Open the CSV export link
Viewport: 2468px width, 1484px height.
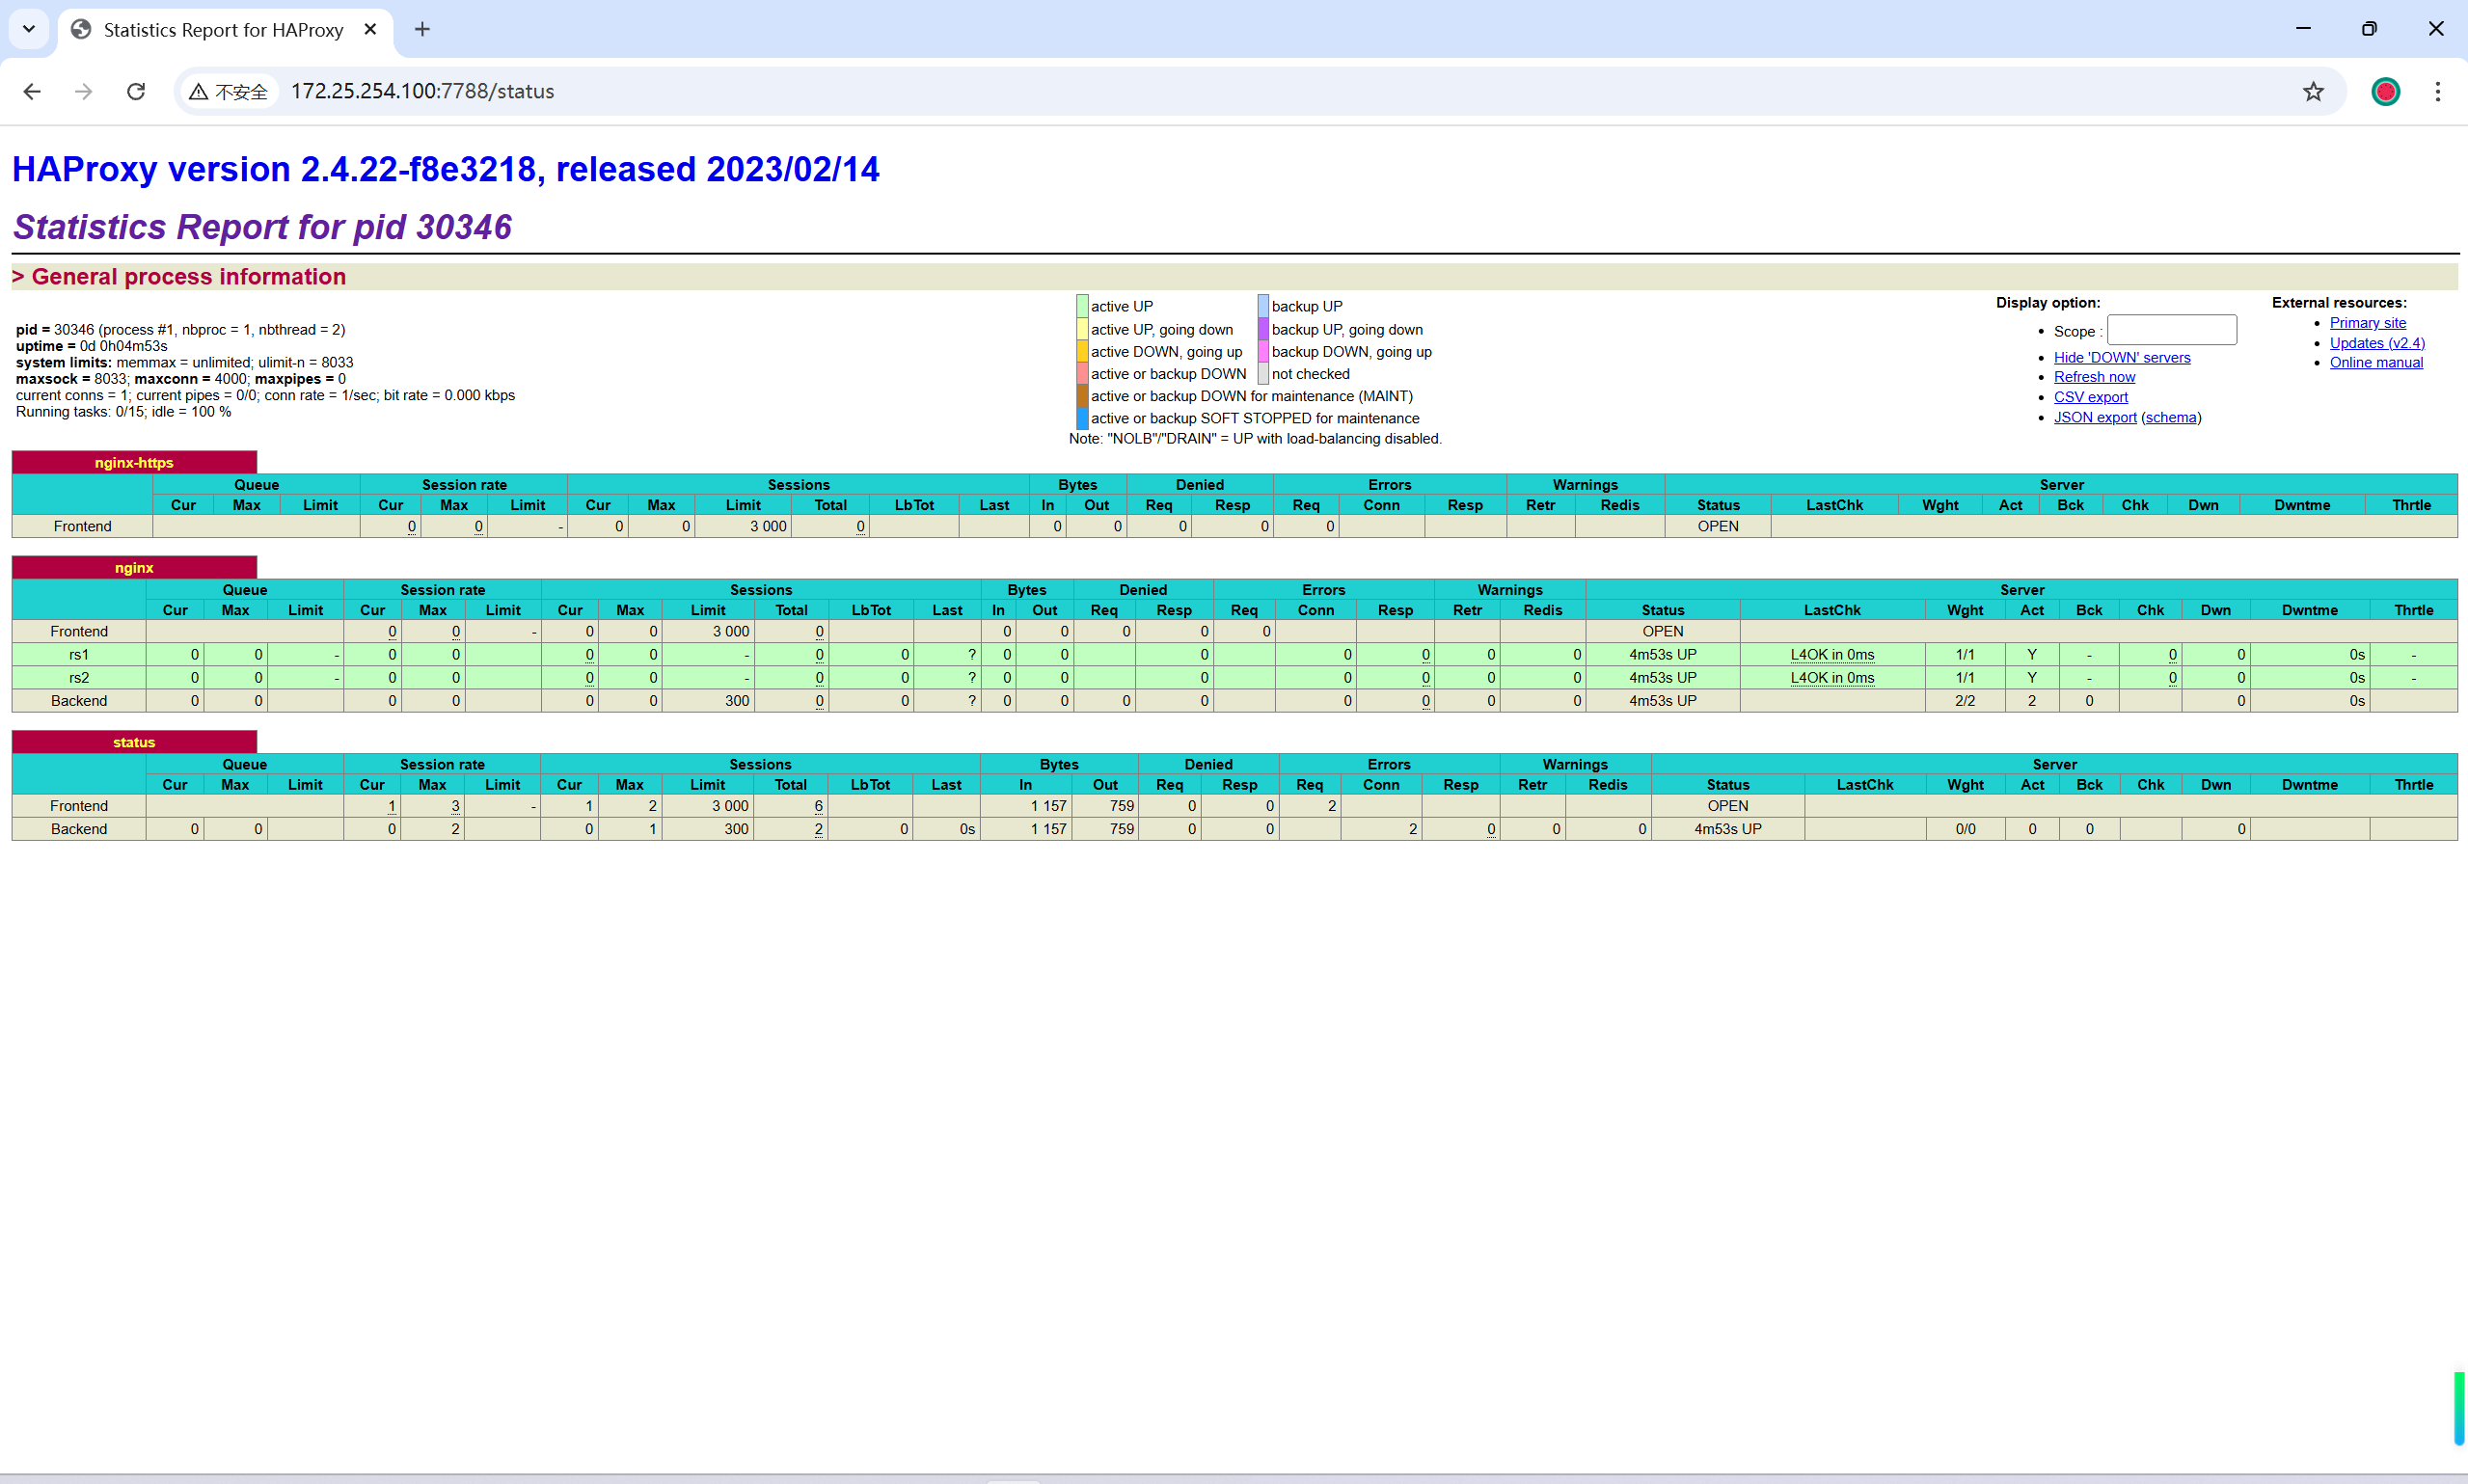2091,397
